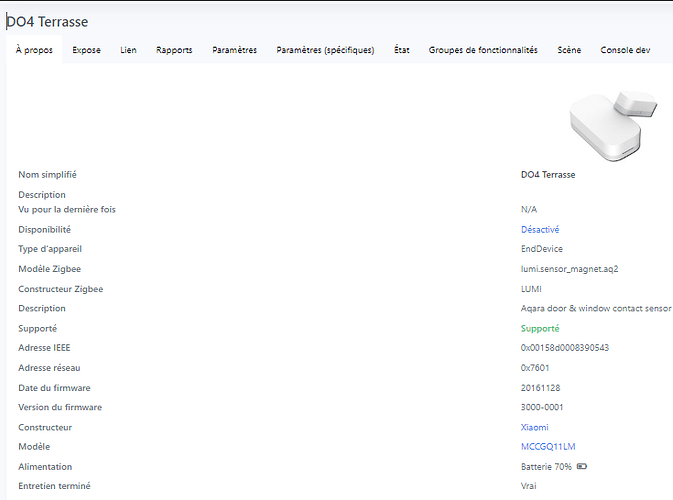Open Groupes de fonctionnalités tab
This screenshot has width=673, height=500.
click(x=483, y=50)
